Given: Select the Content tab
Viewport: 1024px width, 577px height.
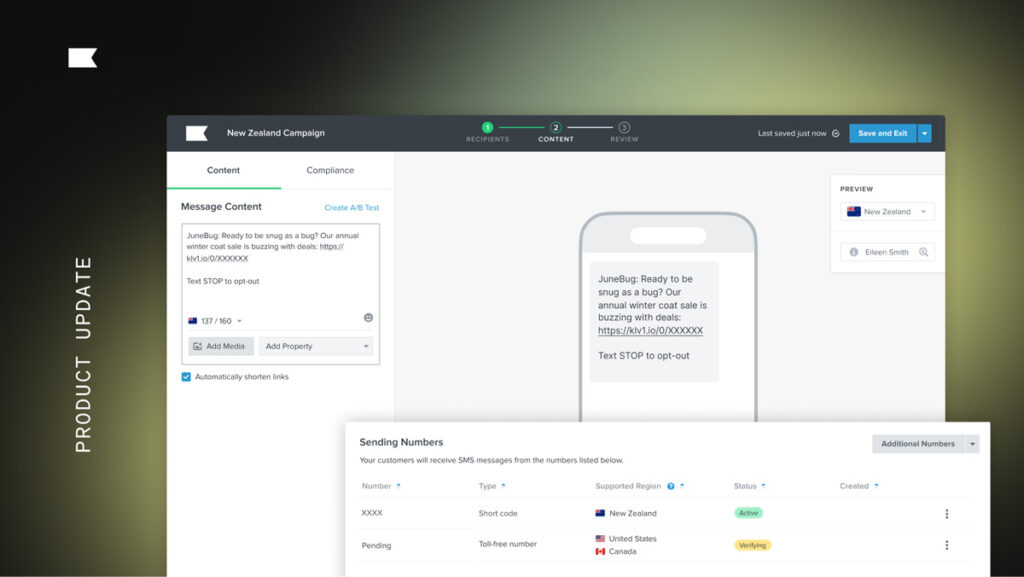Looking at the screenshot, I should pyautogui.click(x=223, y=170).
